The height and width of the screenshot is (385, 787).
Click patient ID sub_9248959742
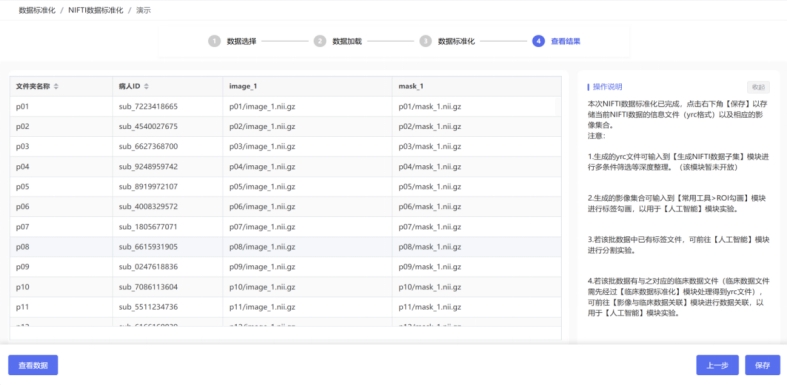[x=148, y=167]
